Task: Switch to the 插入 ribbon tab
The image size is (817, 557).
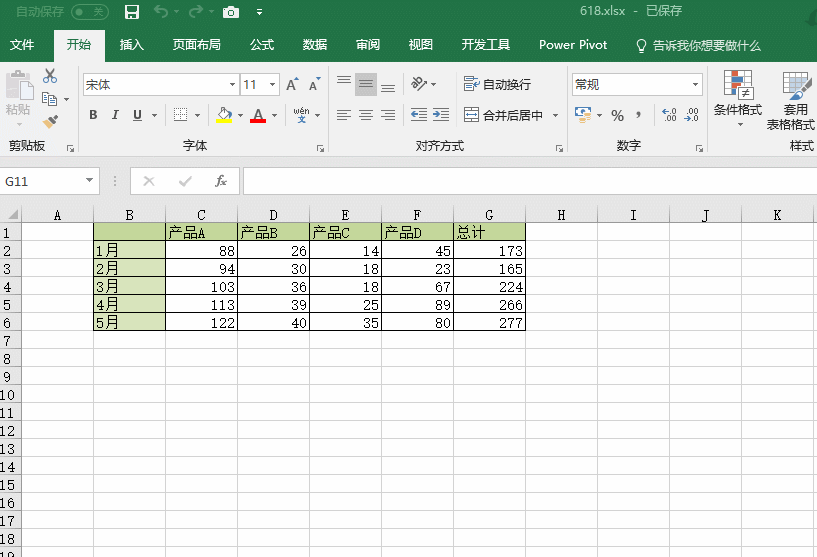Action: 132,45
